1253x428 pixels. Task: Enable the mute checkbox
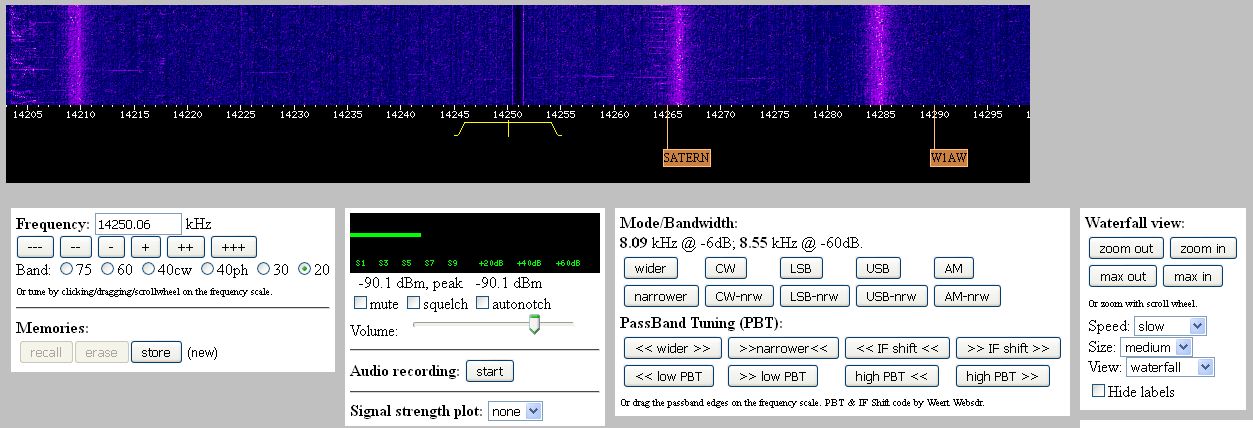(x=360, y=303)
